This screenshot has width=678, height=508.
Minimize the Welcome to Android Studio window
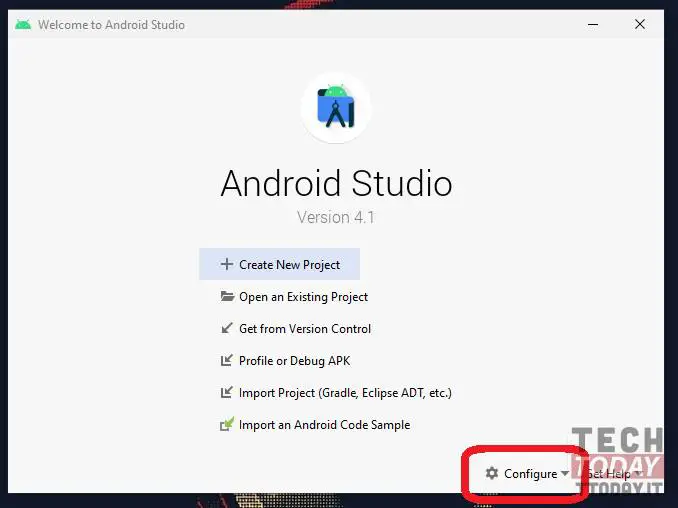click(x=593, y=25)
